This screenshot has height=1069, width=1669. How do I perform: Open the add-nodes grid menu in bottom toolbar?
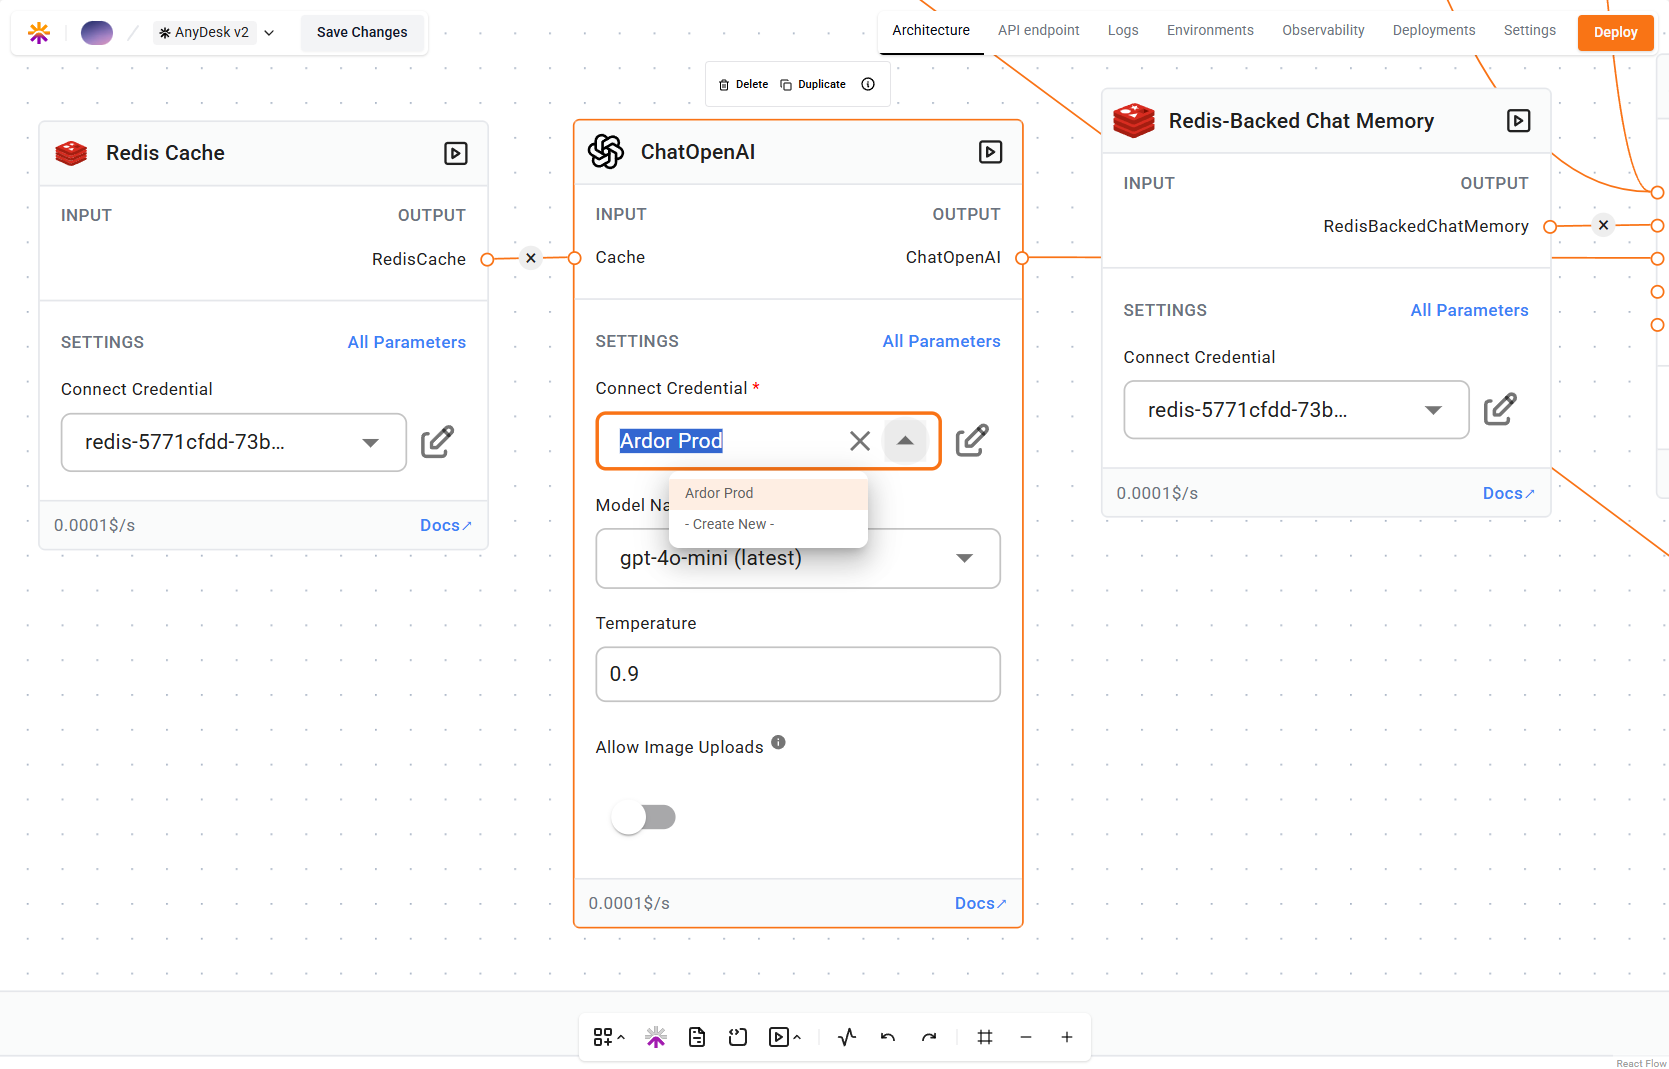pyautogui.click(x=609, y=1037)
